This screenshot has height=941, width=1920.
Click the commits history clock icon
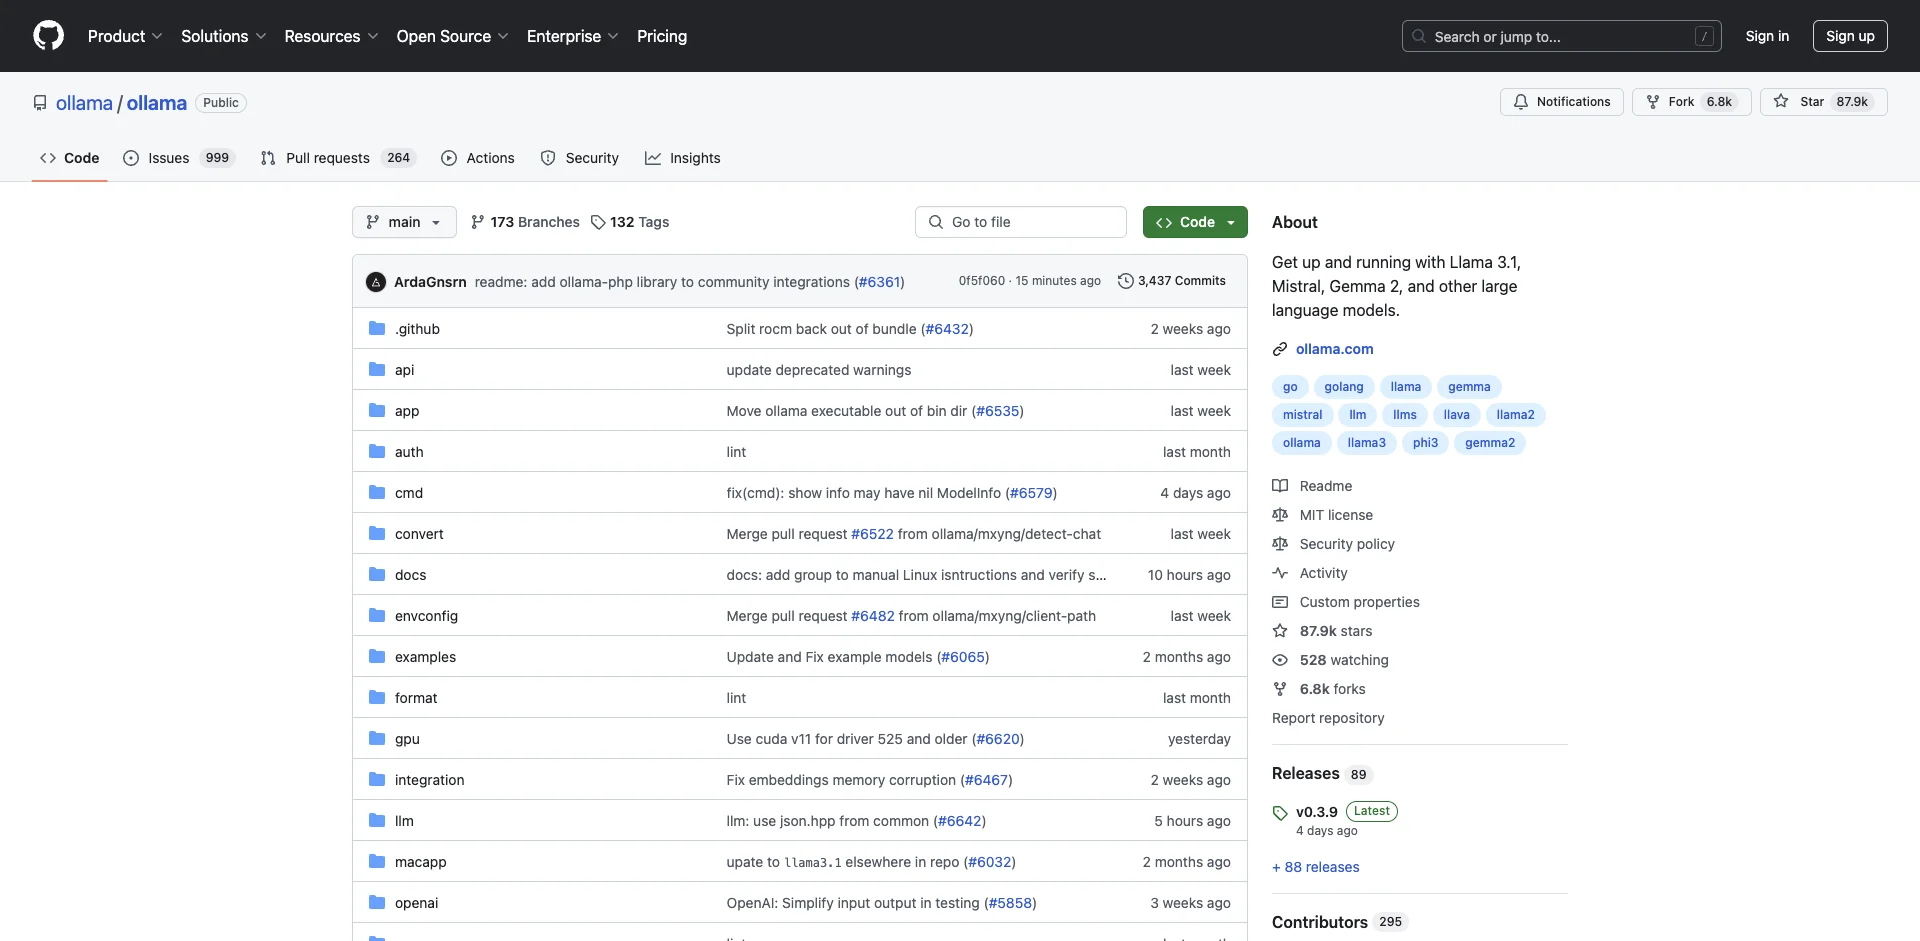point(1125,281)
